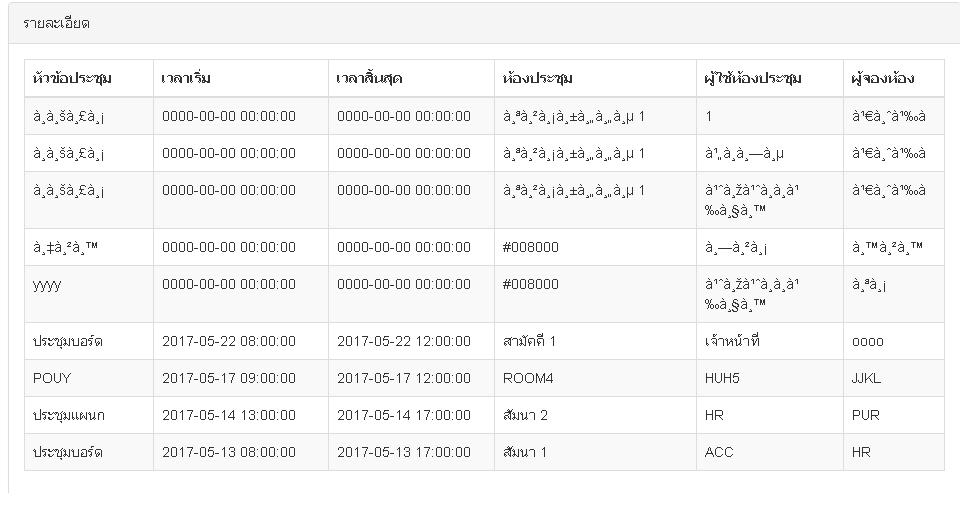Click the yyyy meeting topic cell

[x=47, y=284]
